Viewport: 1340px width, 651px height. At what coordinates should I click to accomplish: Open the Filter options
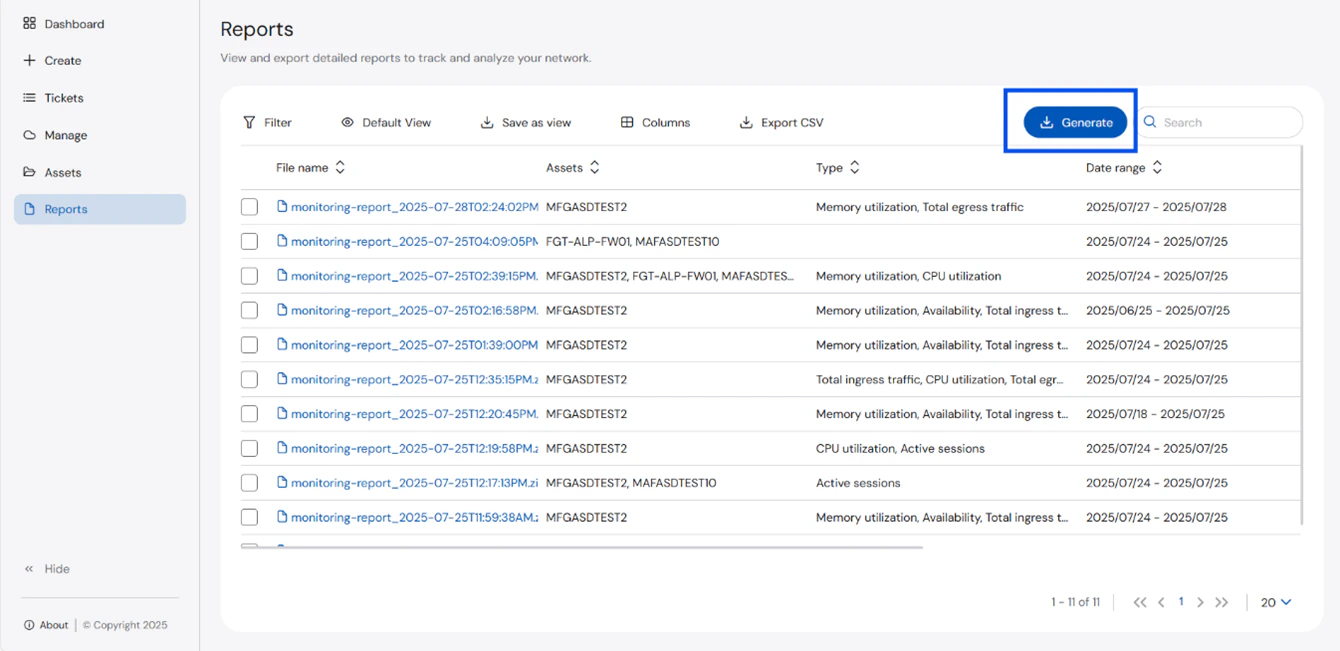tap(248, 122)
